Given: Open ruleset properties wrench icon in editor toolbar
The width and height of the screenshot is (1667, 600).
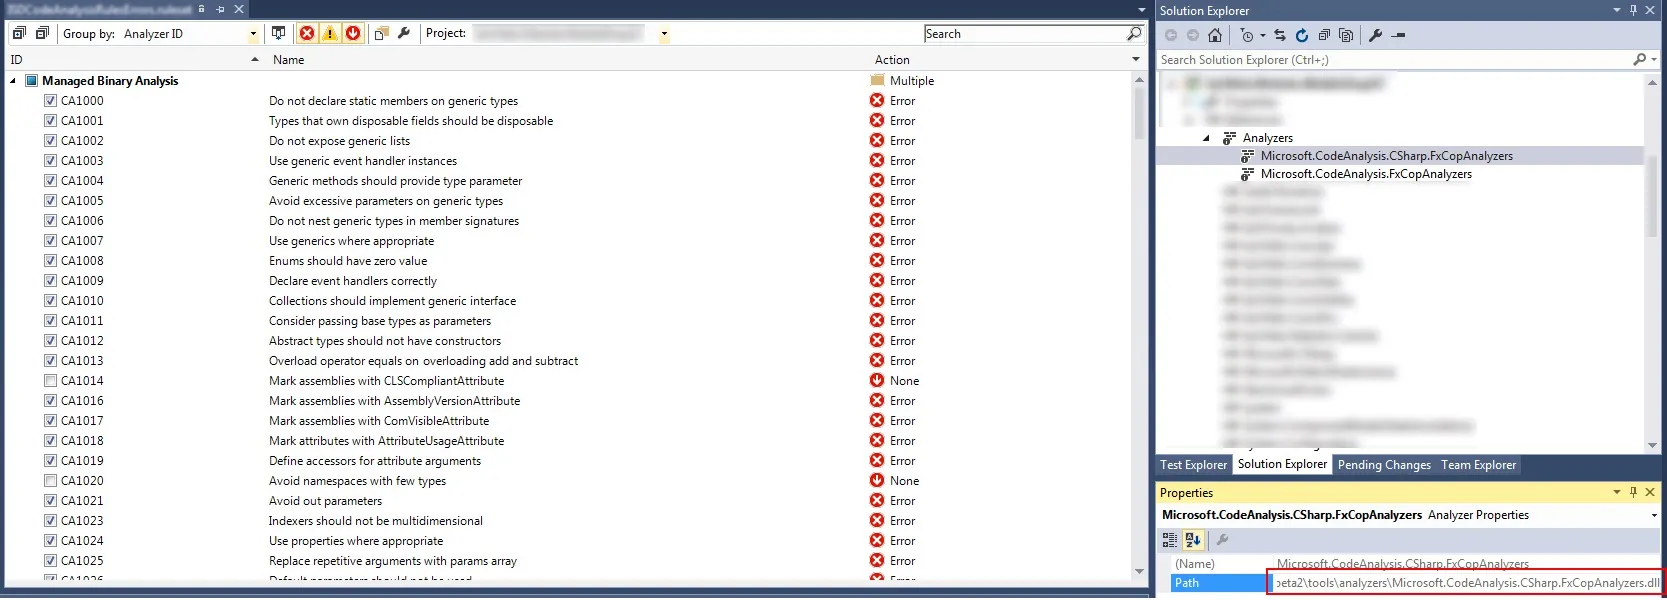Looking at the screenshot, I should pyautogui.click(x=404, y=33).
